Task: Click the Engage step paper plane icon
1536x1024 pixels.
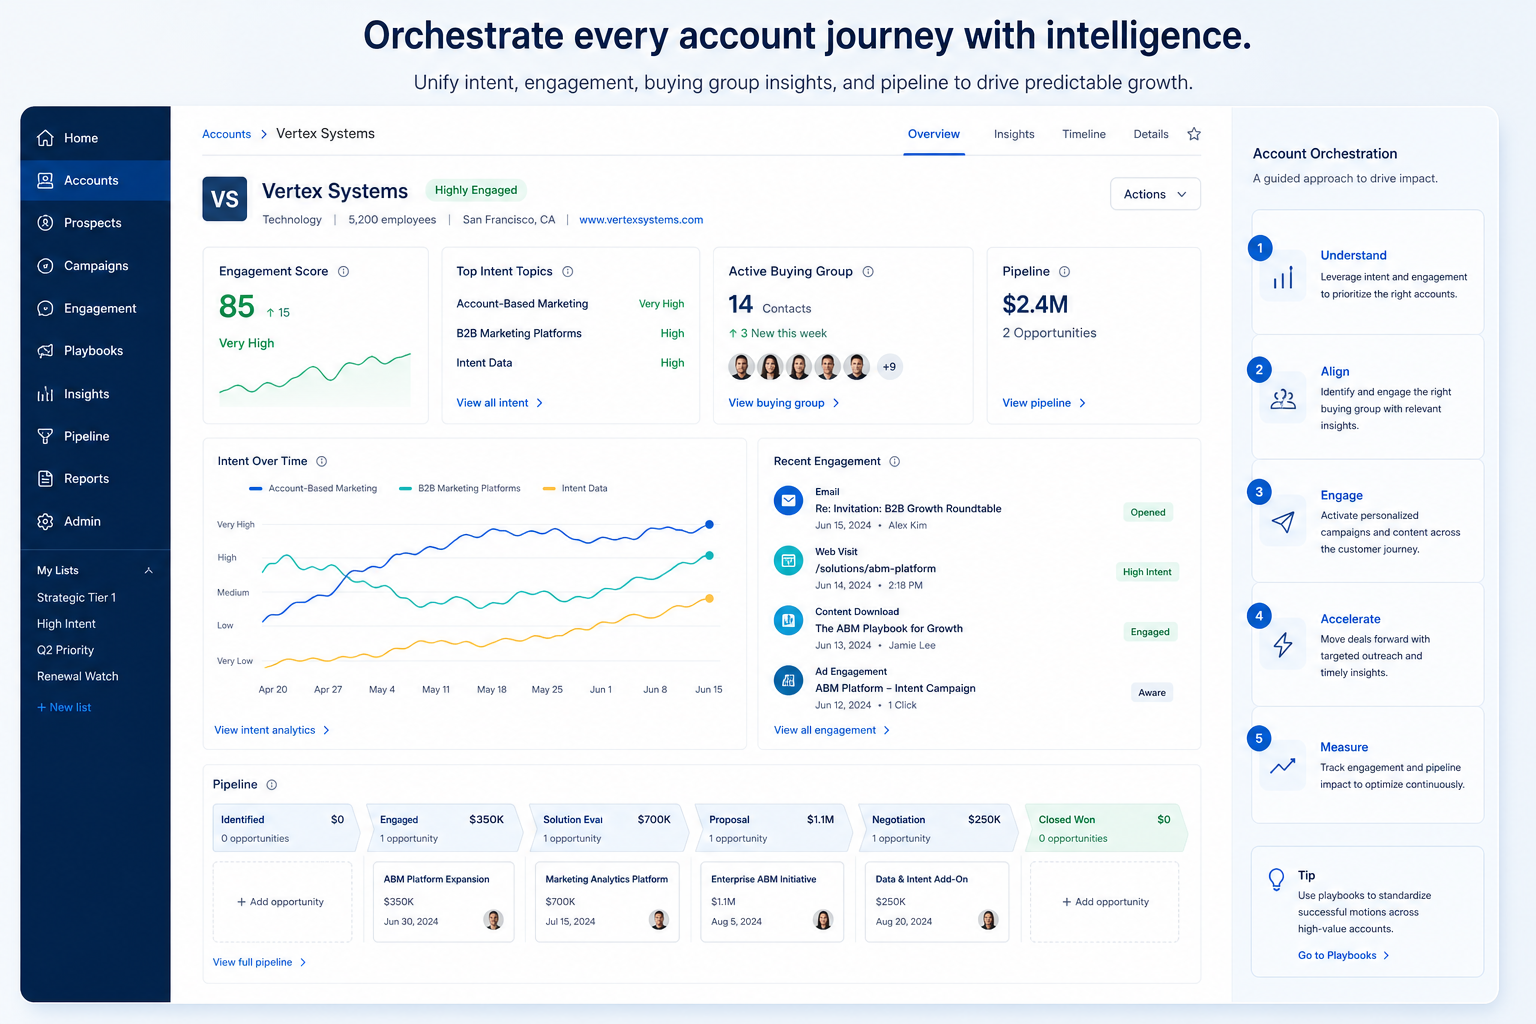Action: 1283,522
